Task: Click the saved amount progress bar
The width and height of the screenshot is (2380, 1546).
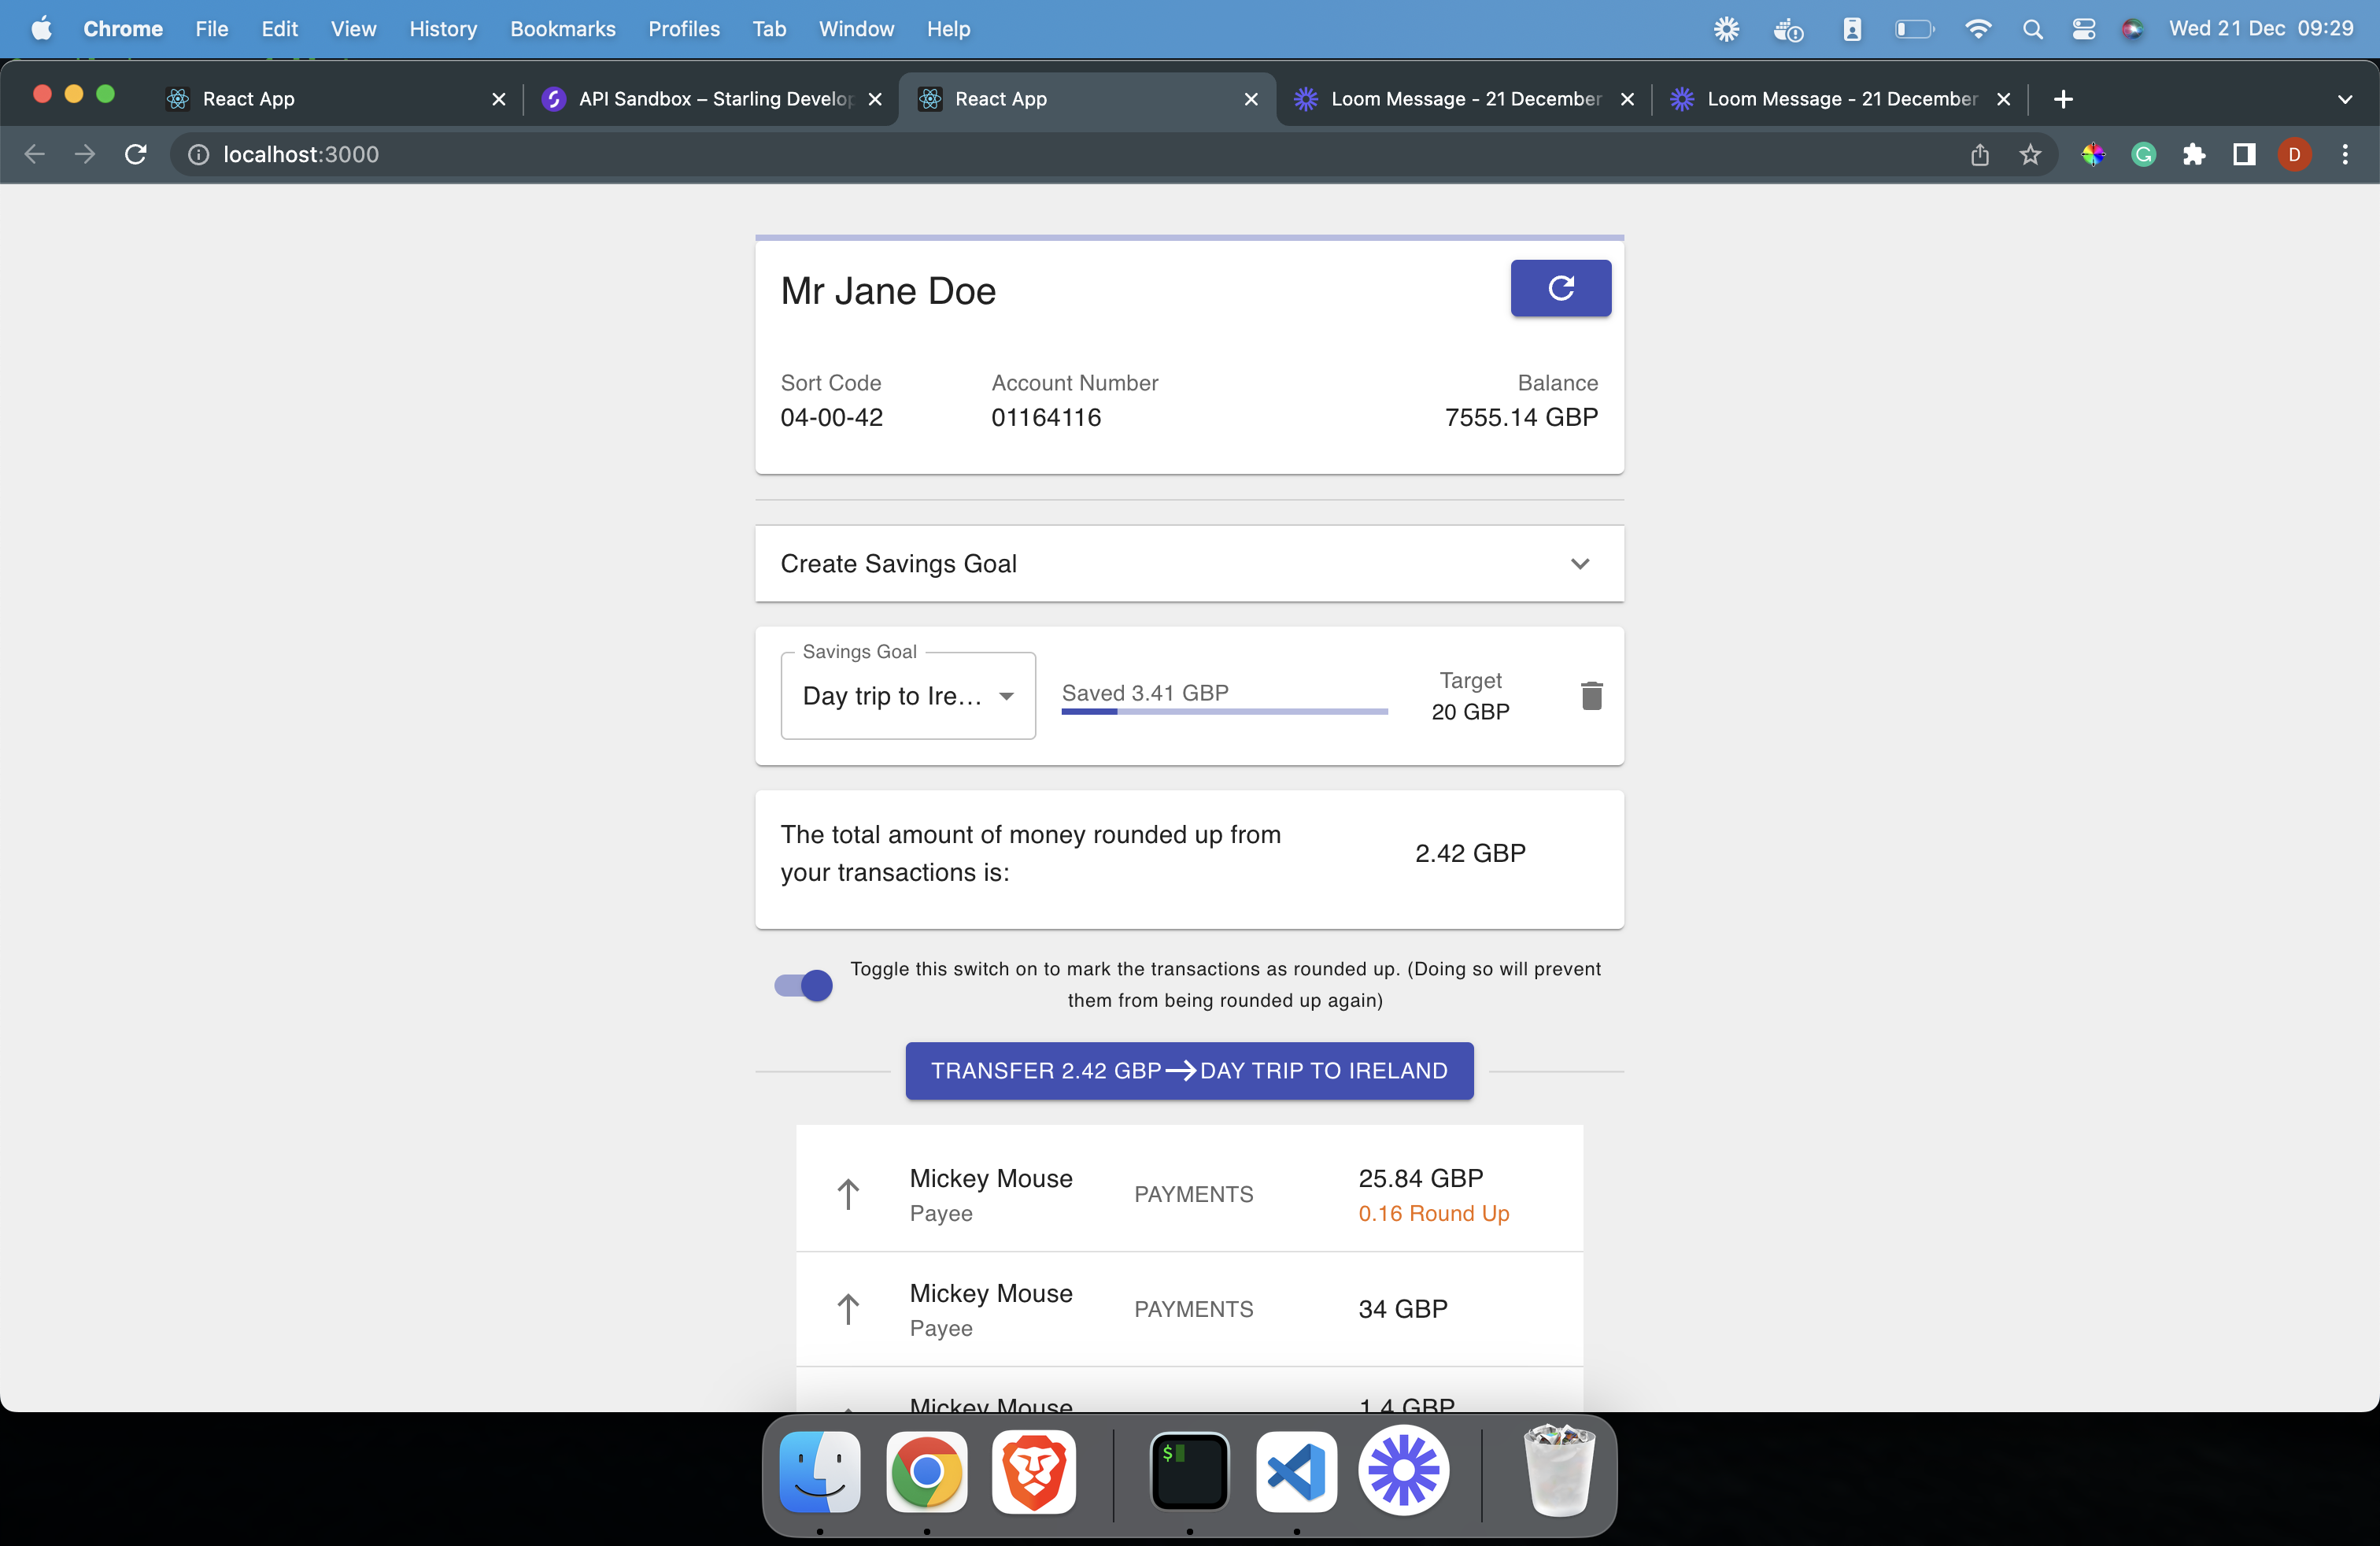Action: pos(1224,711)
